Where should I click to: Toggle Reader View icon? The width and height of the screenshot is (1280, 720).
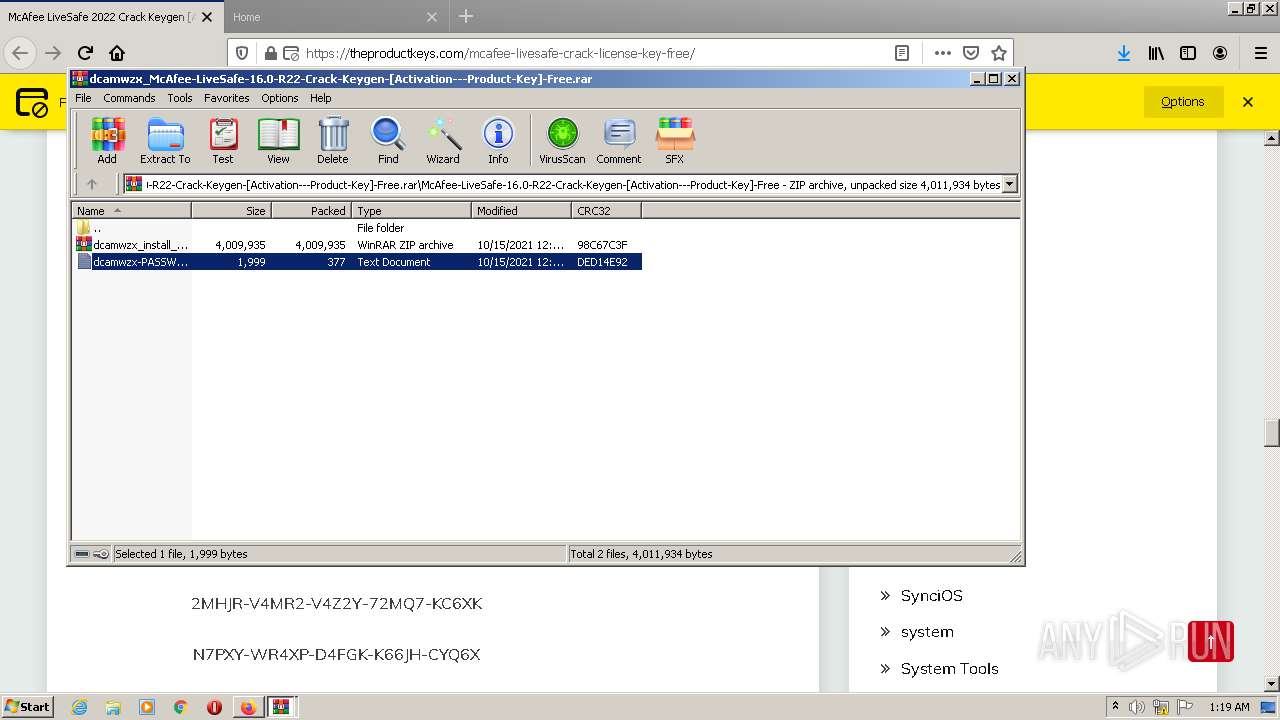901,53
